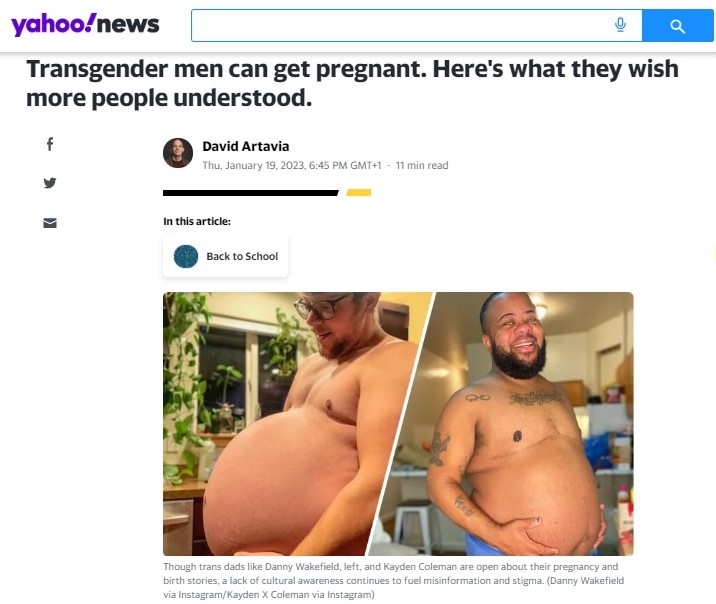Screen dimensions: 716x604
Task: Click the microphone voice search icon
Action: pos(620,25)
